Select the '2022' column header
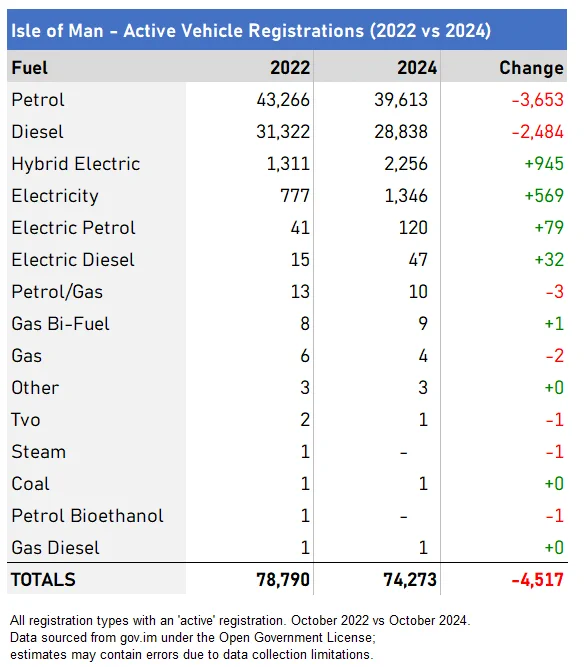Image resolution: width=588 pixels, height=667 pixels. click(x=290, y=68)
